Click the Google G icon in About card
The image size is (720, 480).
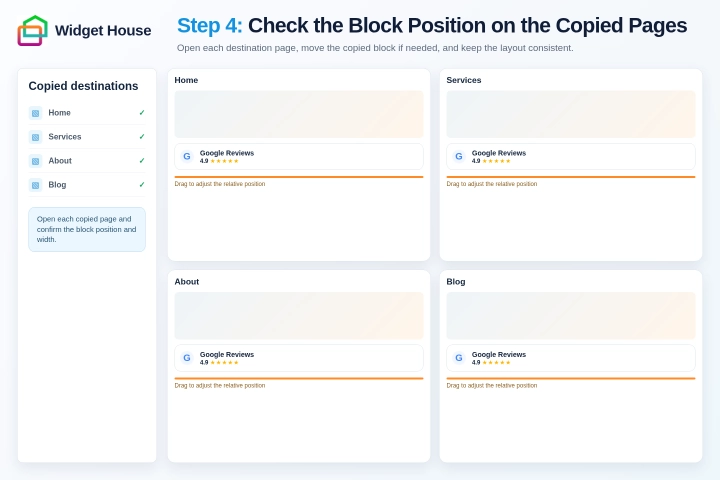point(187,358)
